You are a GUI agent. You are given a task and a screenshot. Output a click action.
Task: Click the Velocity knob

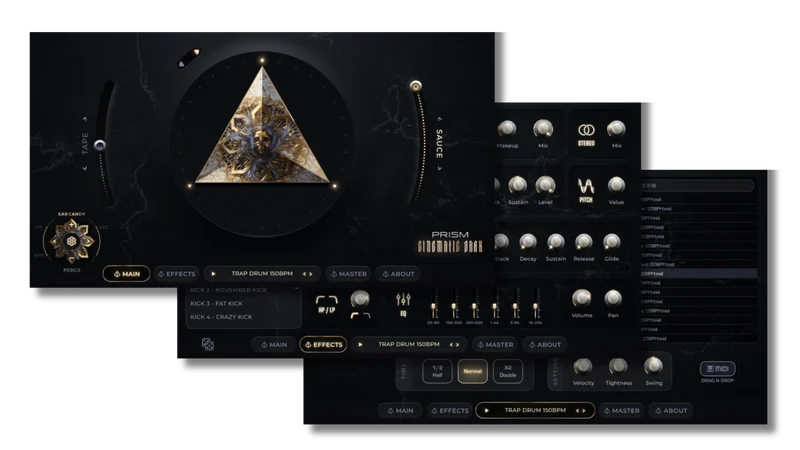pos(583,366)
